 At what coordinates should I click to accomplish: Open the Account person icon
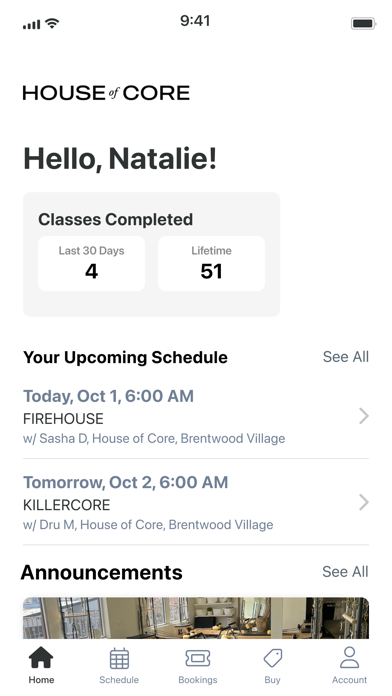(349, 657)
